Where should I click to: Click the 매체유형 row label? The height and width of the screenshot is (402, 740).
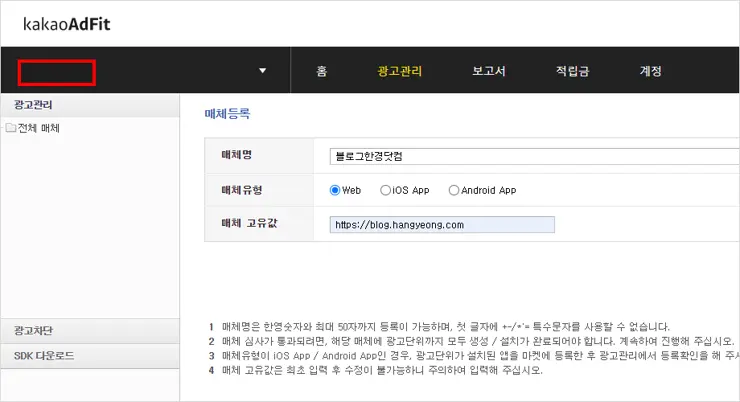[x=242, y=190]
